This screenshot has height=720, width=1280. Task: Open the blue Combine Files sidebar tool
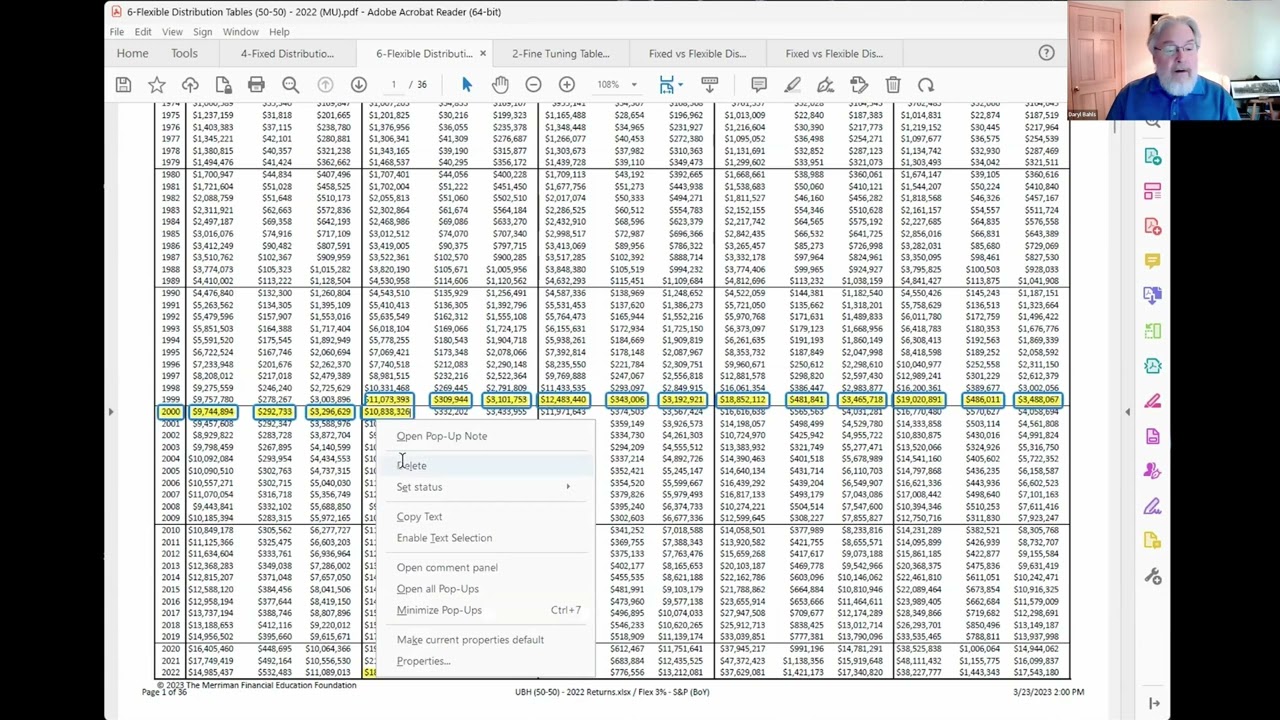click(1153, 296)
